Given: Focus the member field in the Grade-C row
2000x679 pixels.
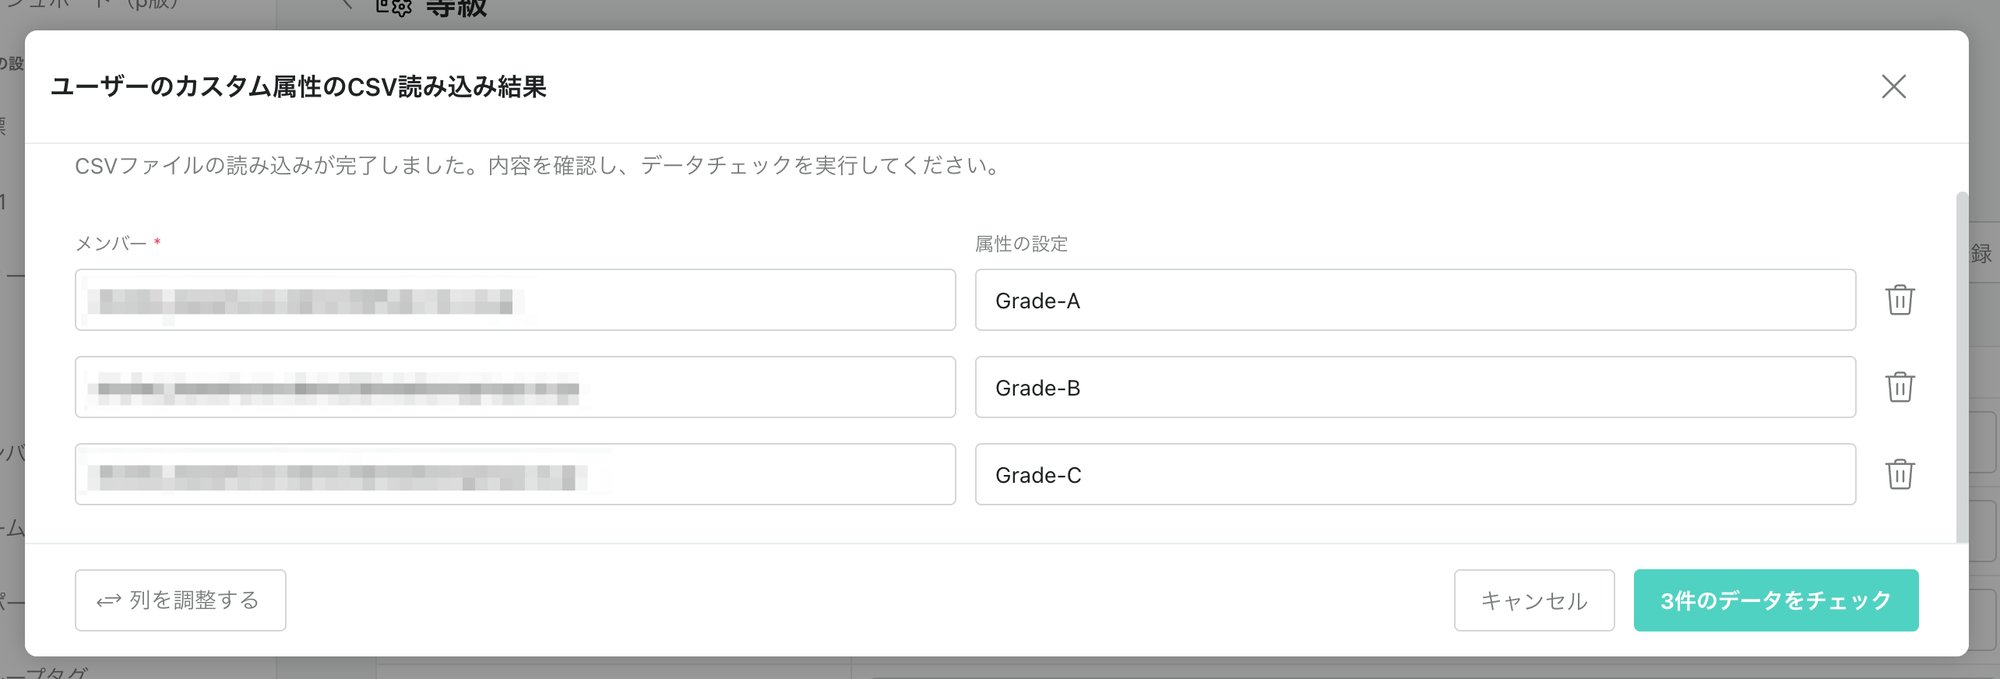Looking at the screenshot, I should (514, 474).
